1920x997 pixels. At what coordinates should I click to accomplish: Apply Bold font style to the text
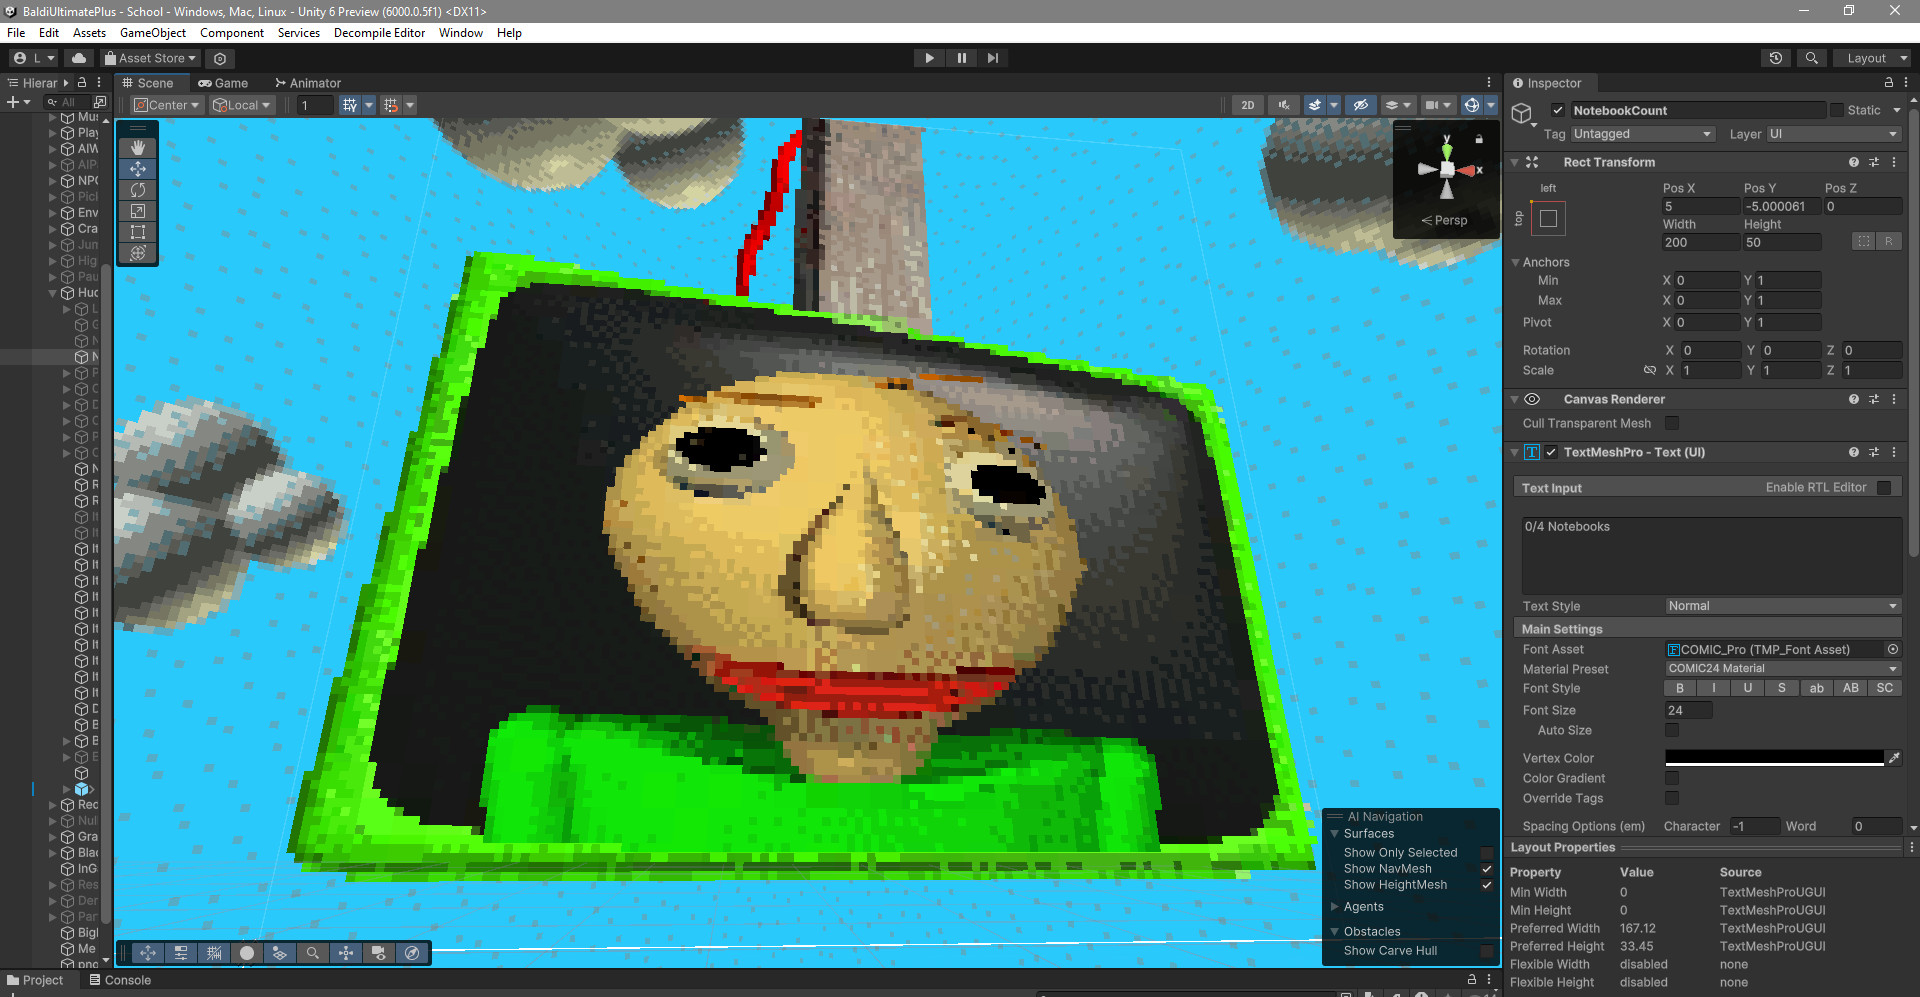click(x=1680, y=688)
